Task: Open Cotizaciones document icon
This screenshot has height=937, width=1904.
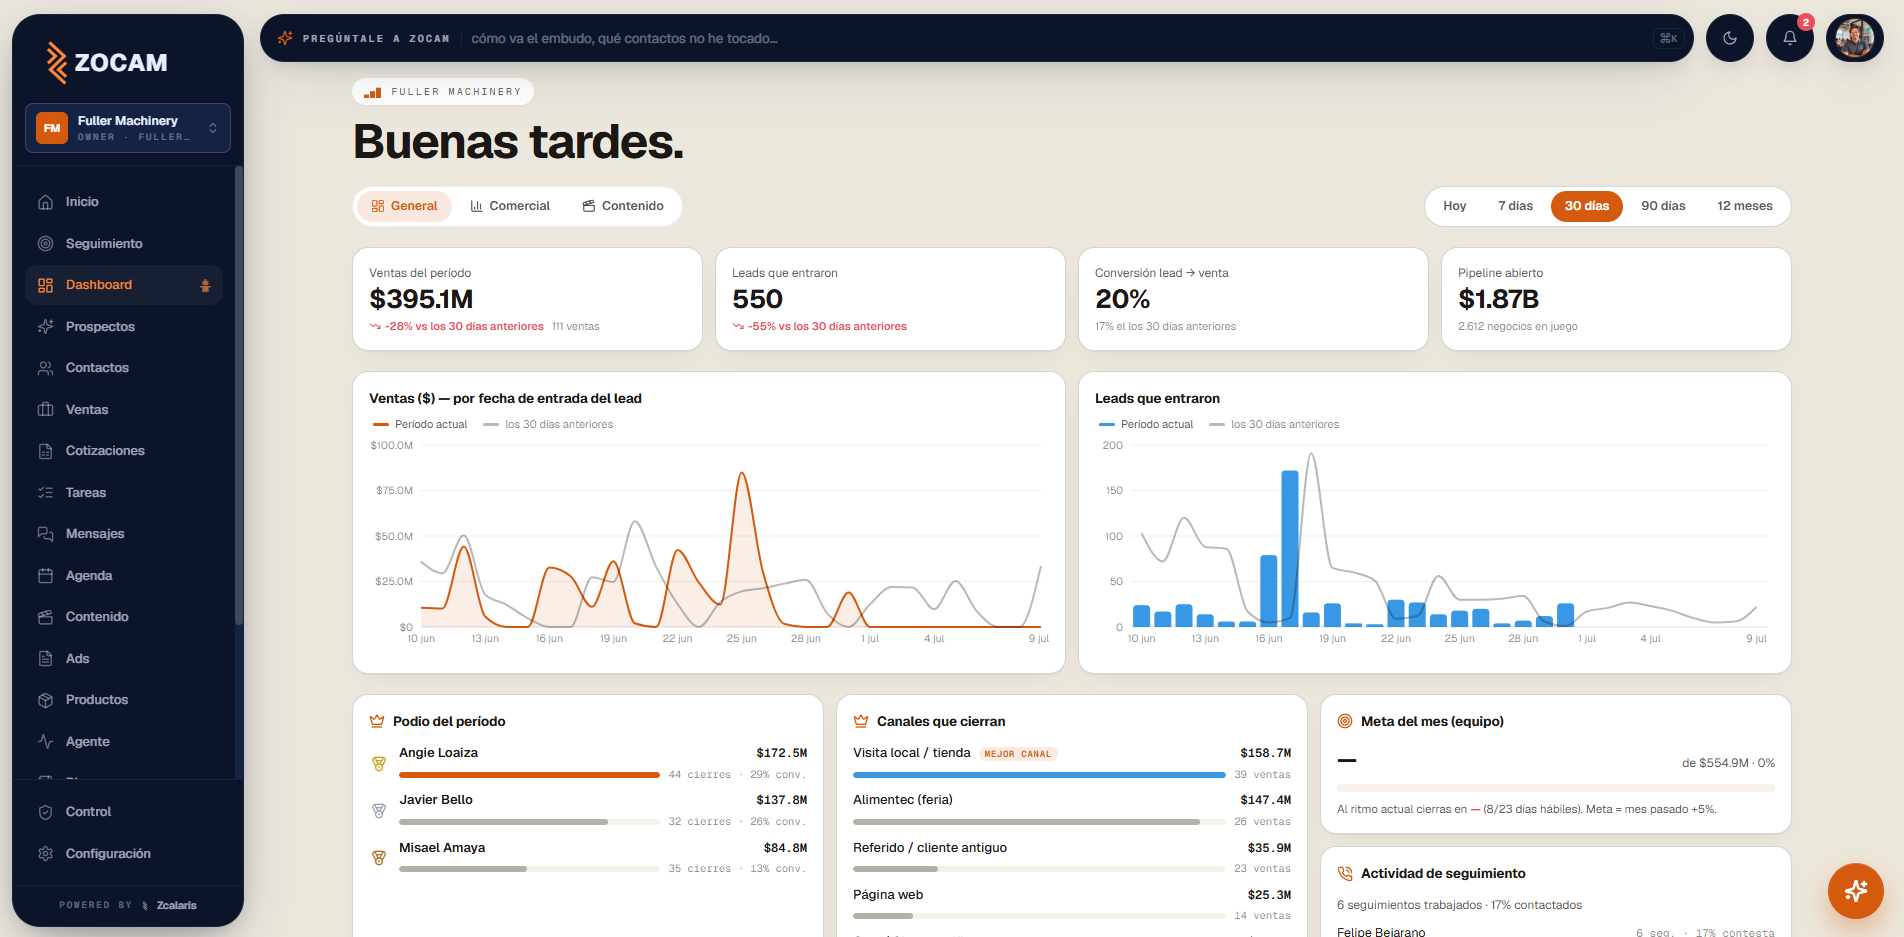Action: [45, 451]
